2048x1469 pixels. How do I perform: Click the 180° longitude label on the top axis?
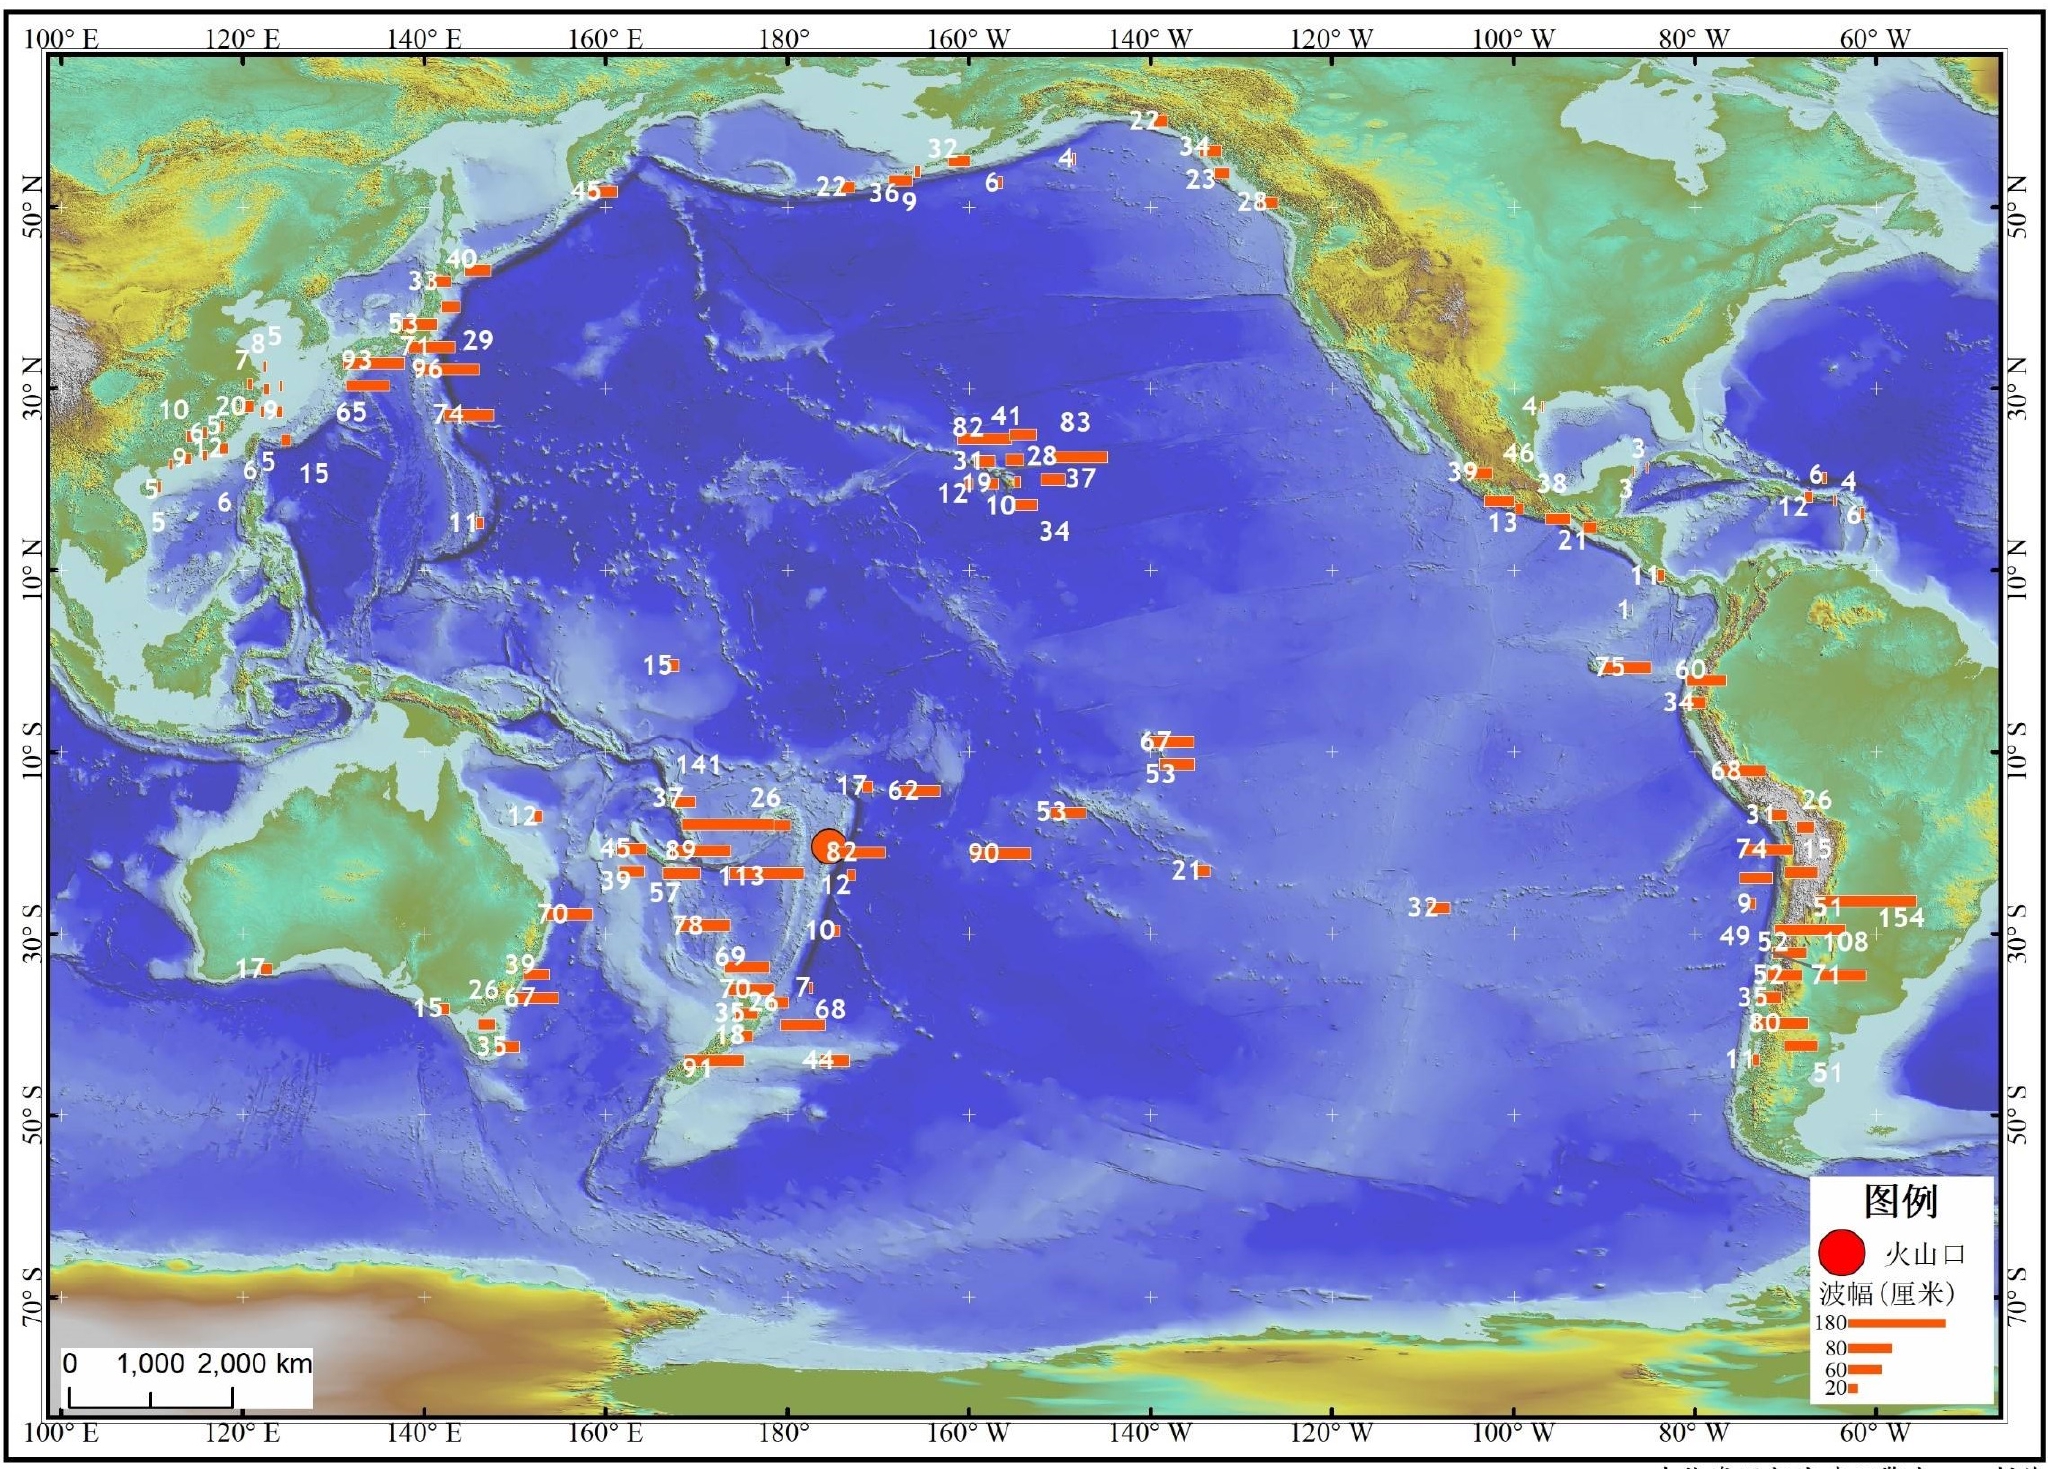coord(784,39)
